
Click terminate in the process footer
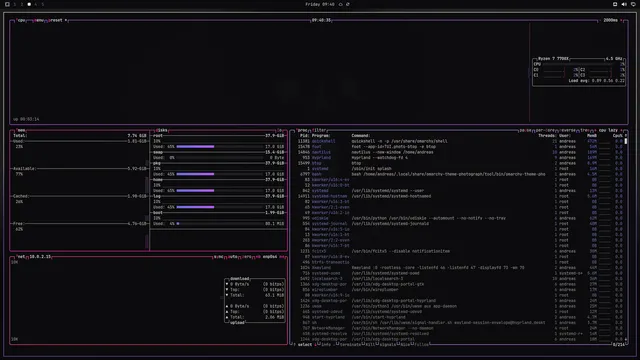[x=350, y=344]
